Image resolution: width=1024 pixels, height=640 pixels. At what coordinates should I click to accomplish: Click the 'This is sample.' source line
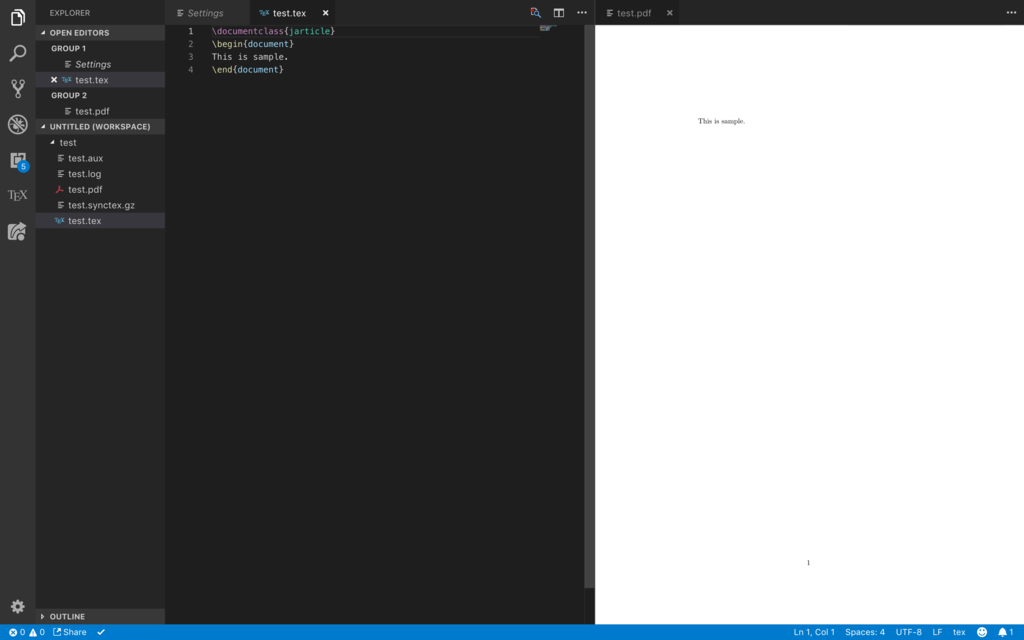point(250,57)
